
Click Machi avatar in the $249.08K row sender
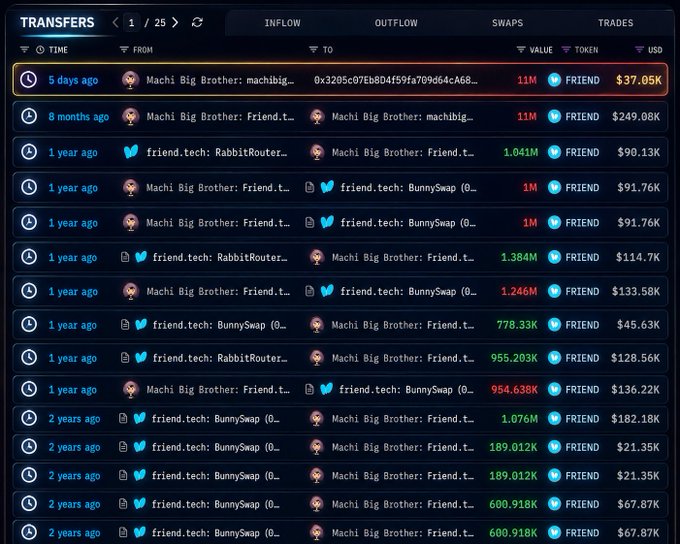point(131,116)
